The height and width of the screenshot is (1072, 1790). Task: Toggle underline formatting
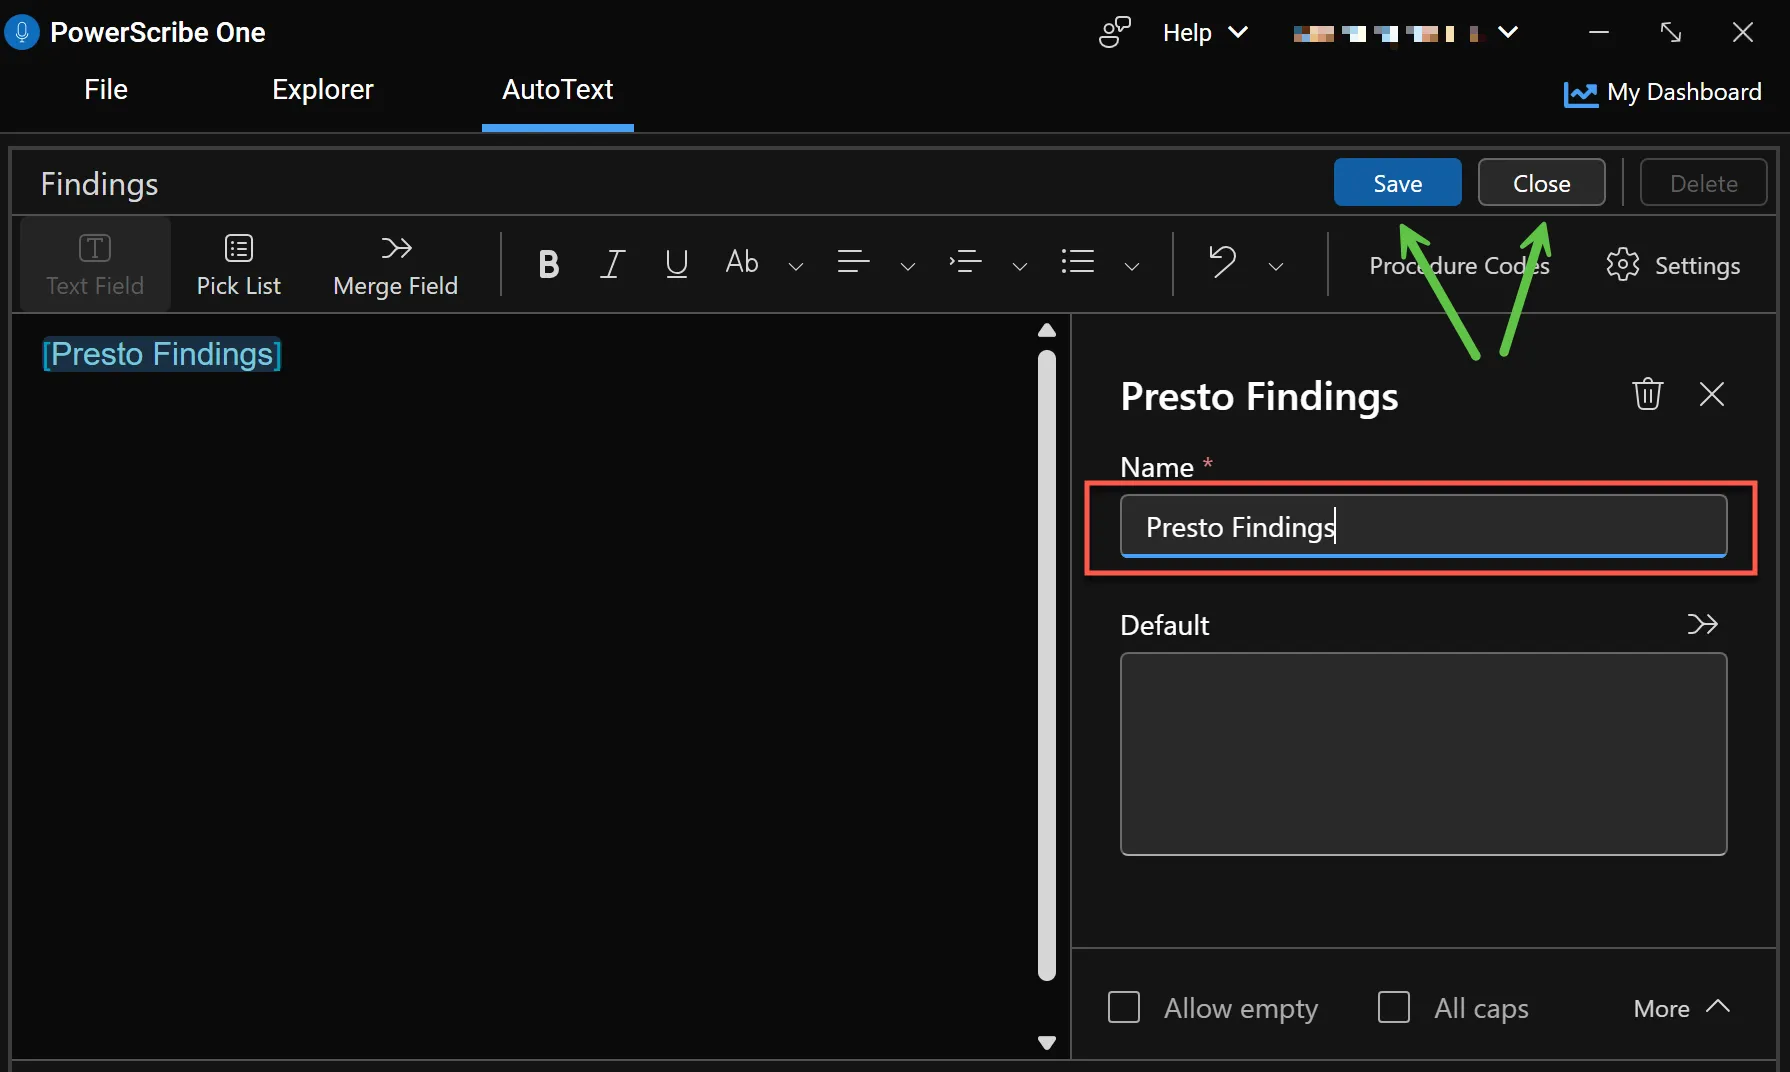[x=676, y=264]
